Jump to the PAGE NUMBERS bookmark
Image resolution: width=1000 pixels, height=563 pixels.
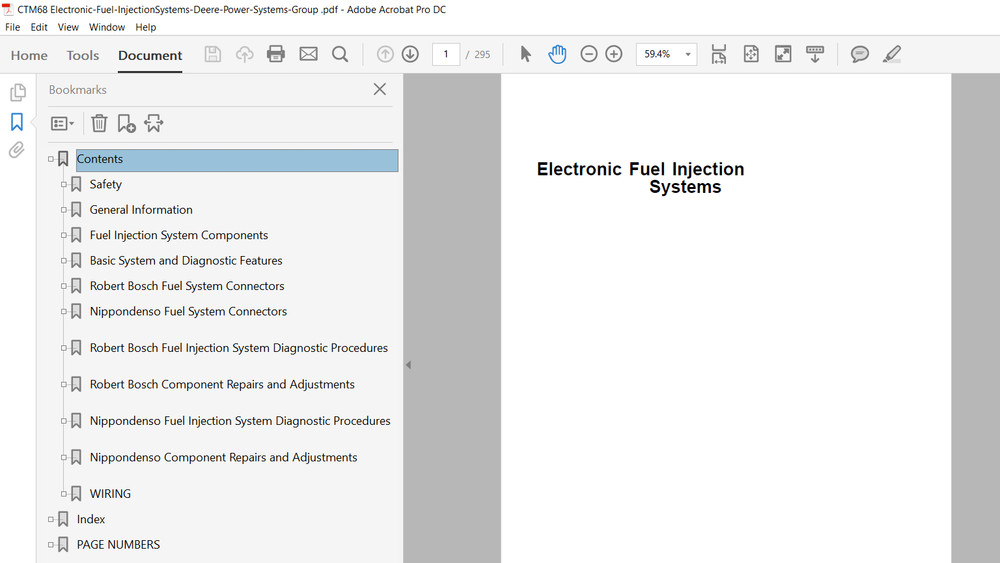click(118, 545)
